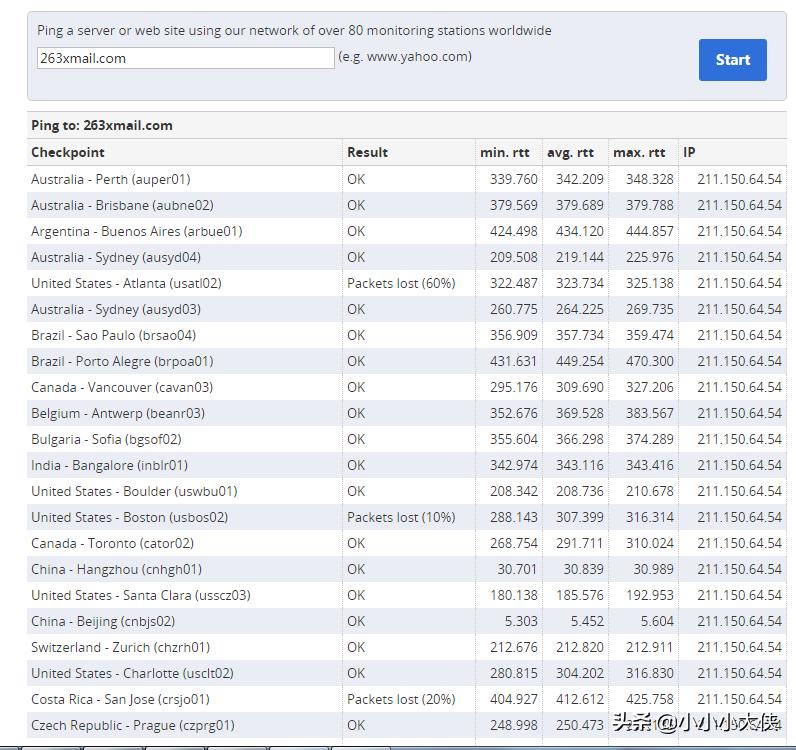
Task: Select the China - Hangzhou (cnhgh01) row
Action: 116,569
